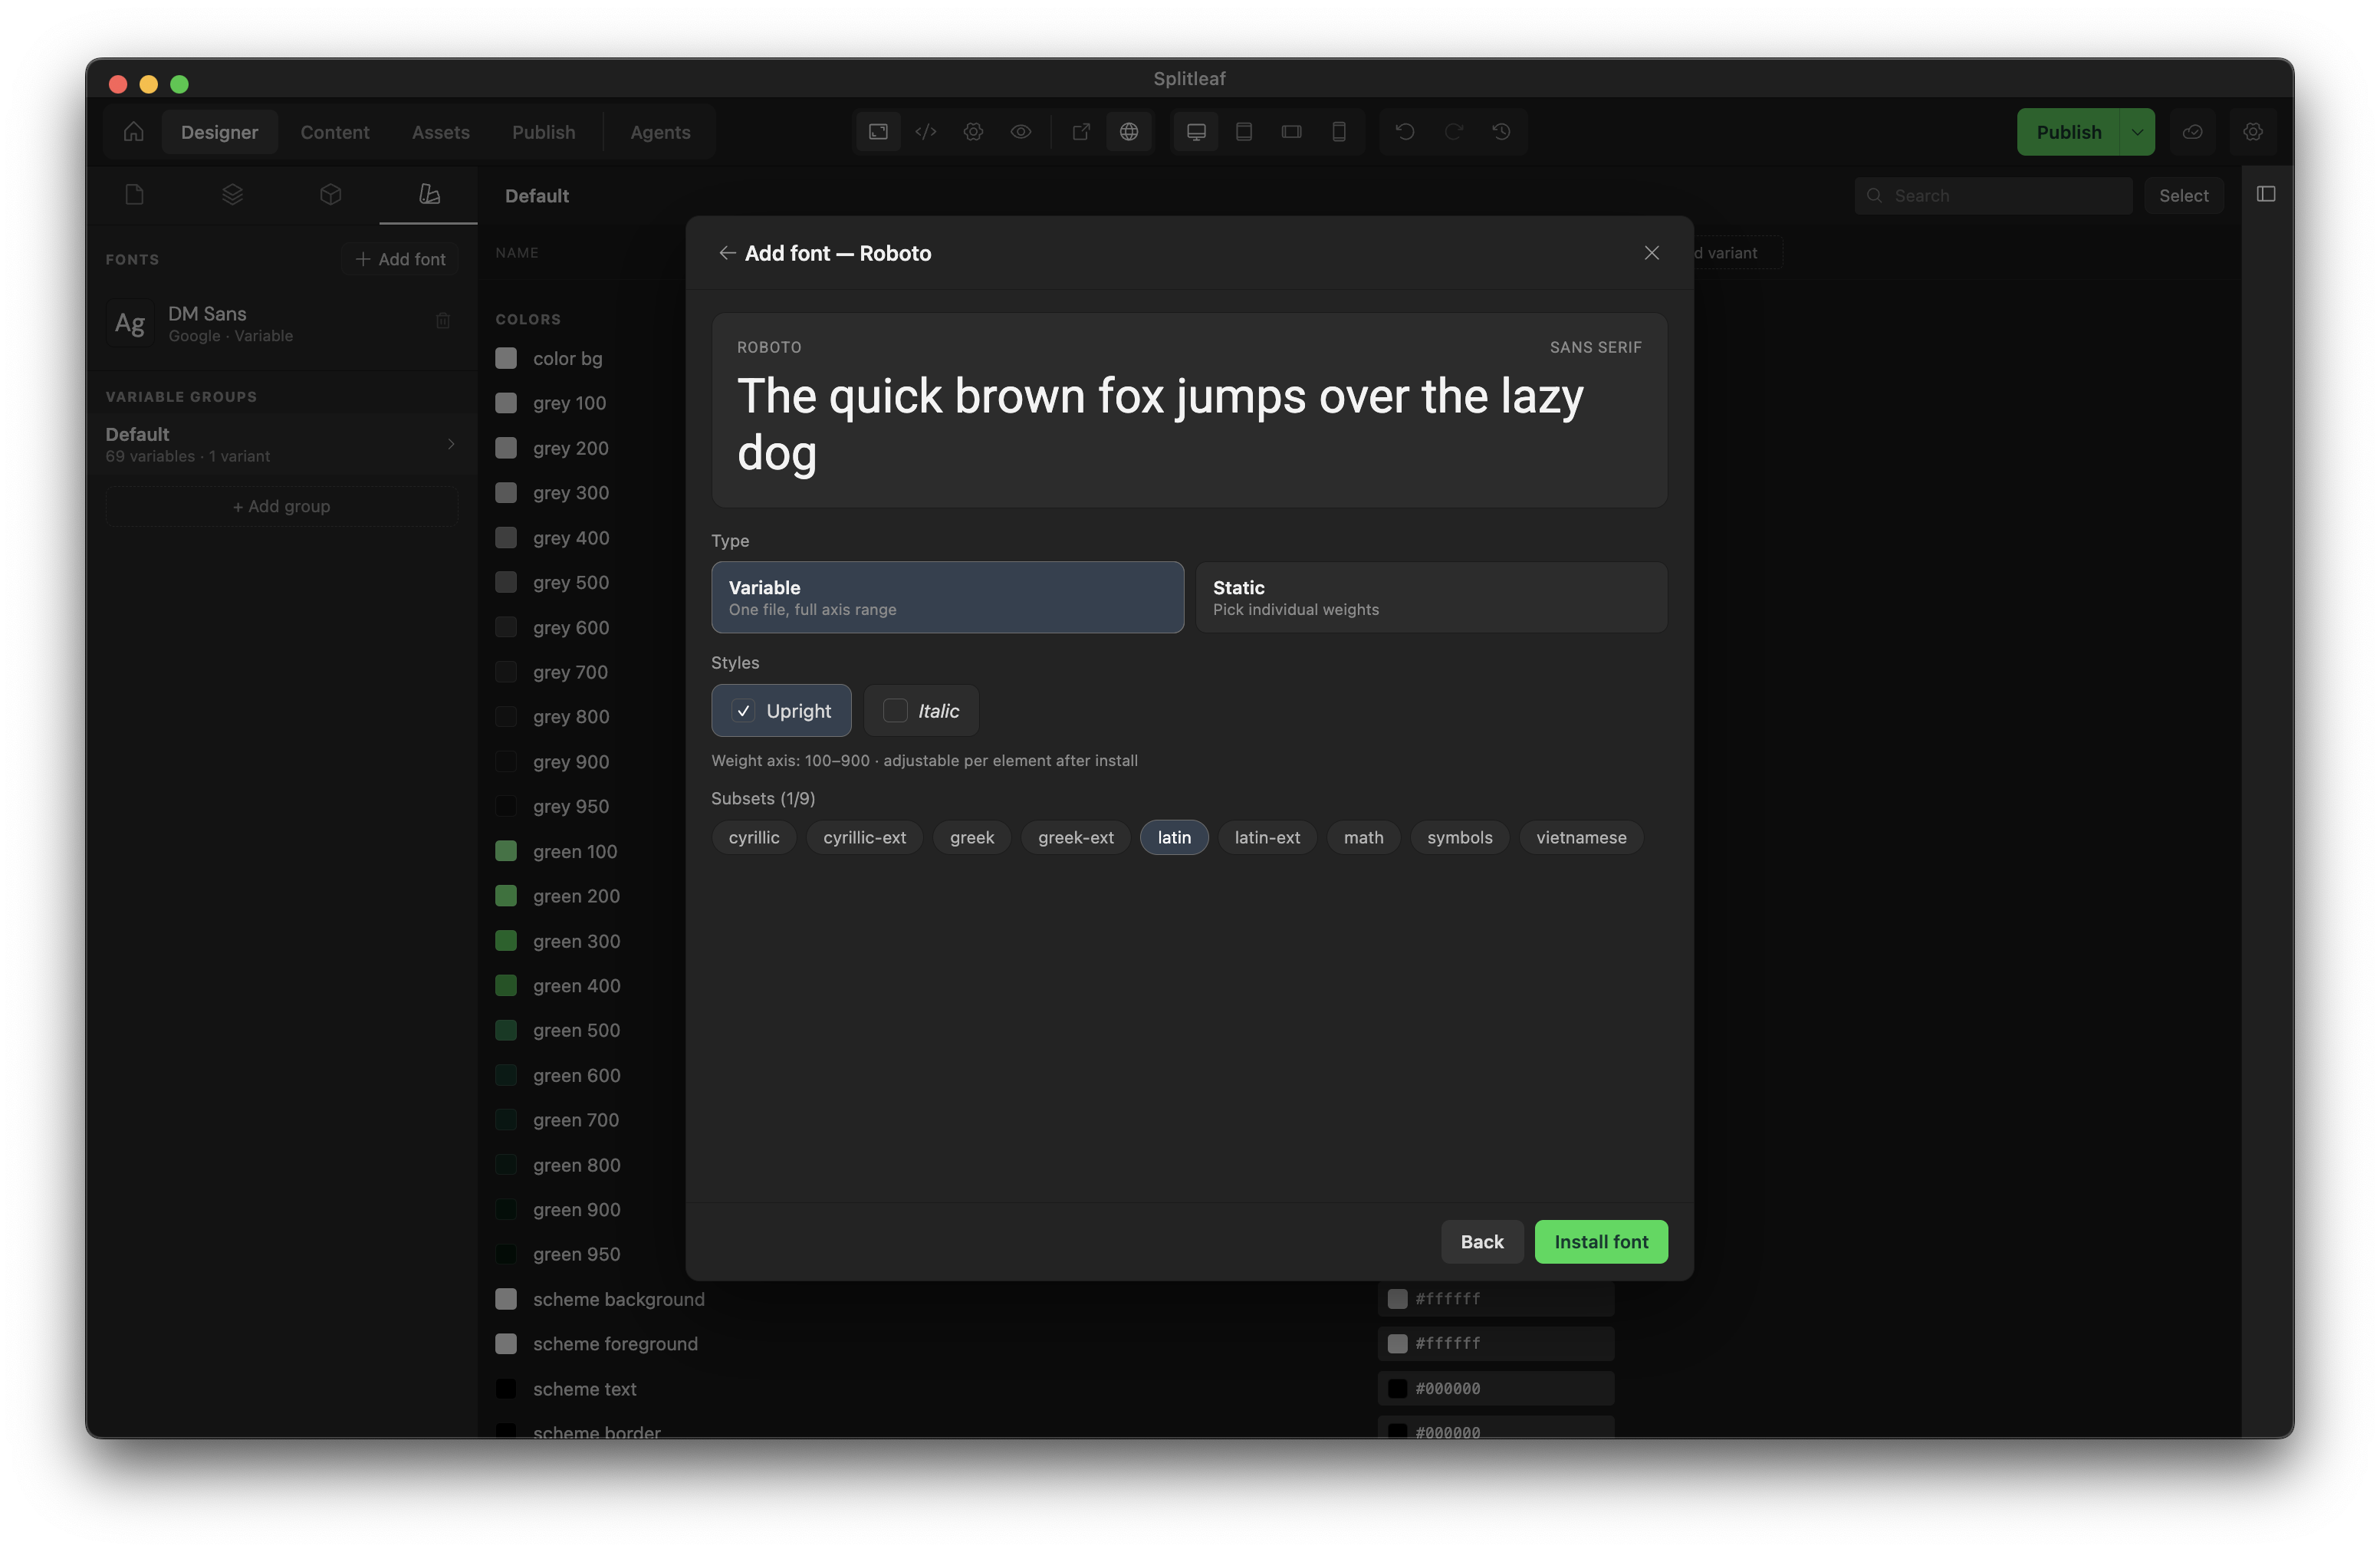
Task: Click the Back button in dialog
Action: (x=1482, y=1242)
